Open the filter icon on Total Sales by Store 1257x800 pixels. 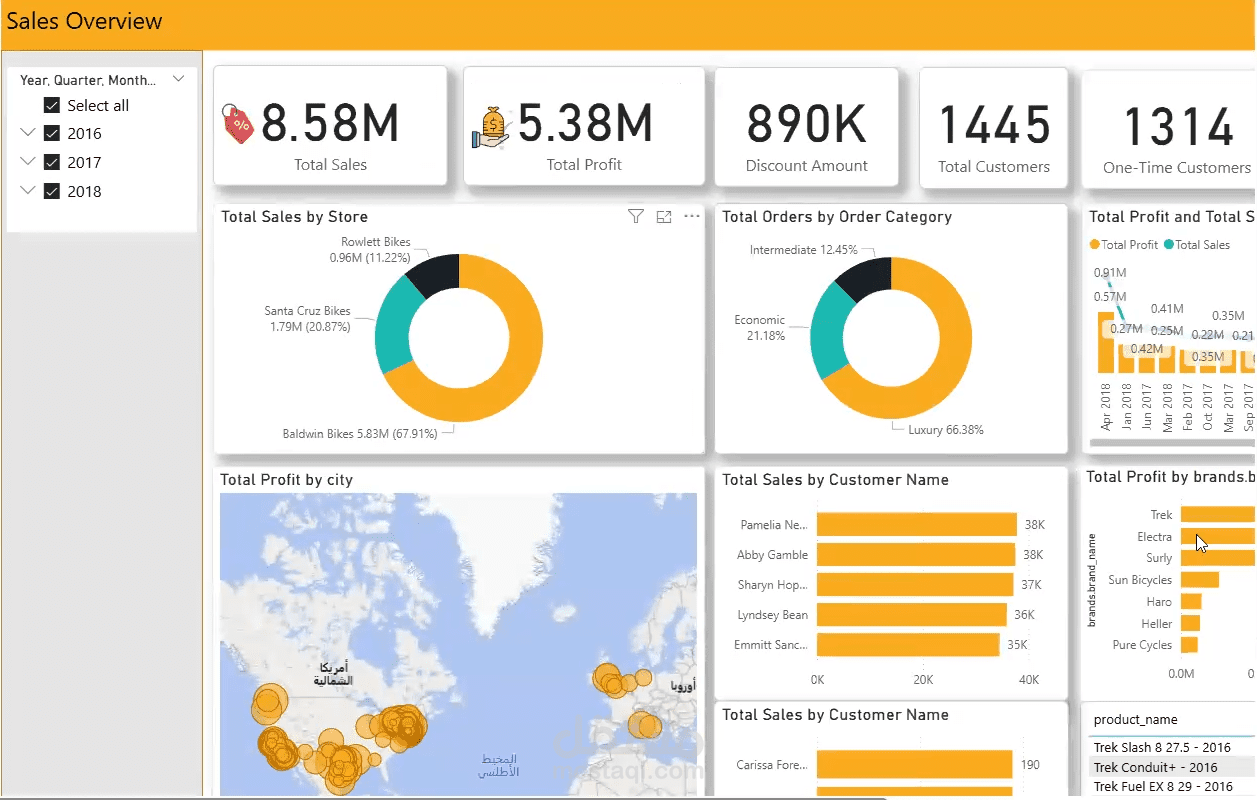635,216
